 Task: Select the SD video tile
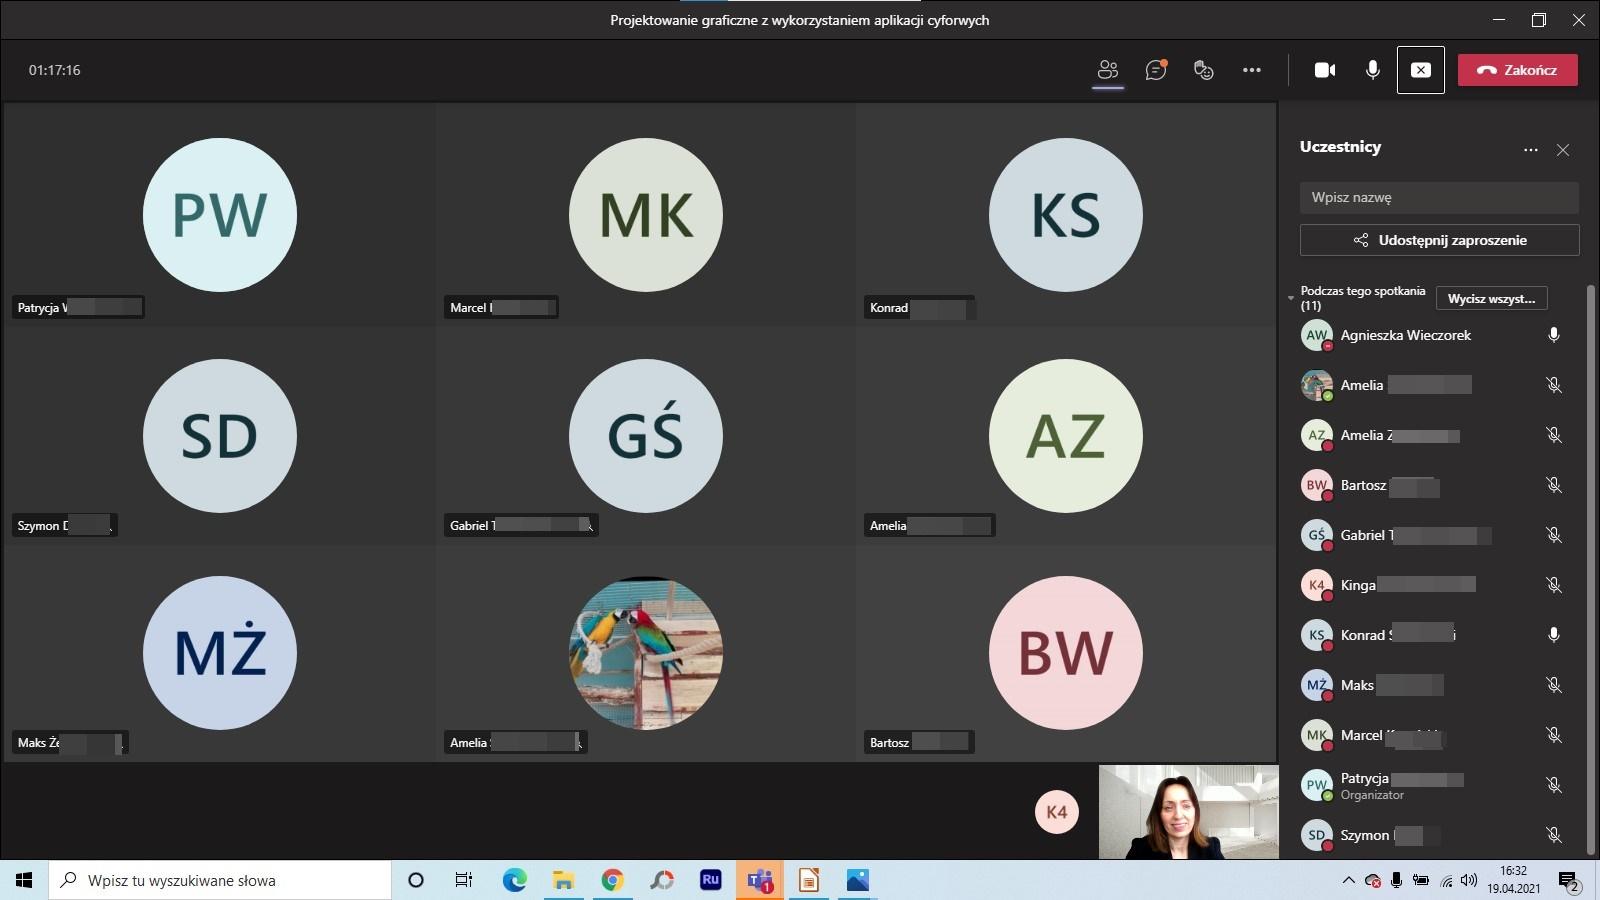coord(220,435)
